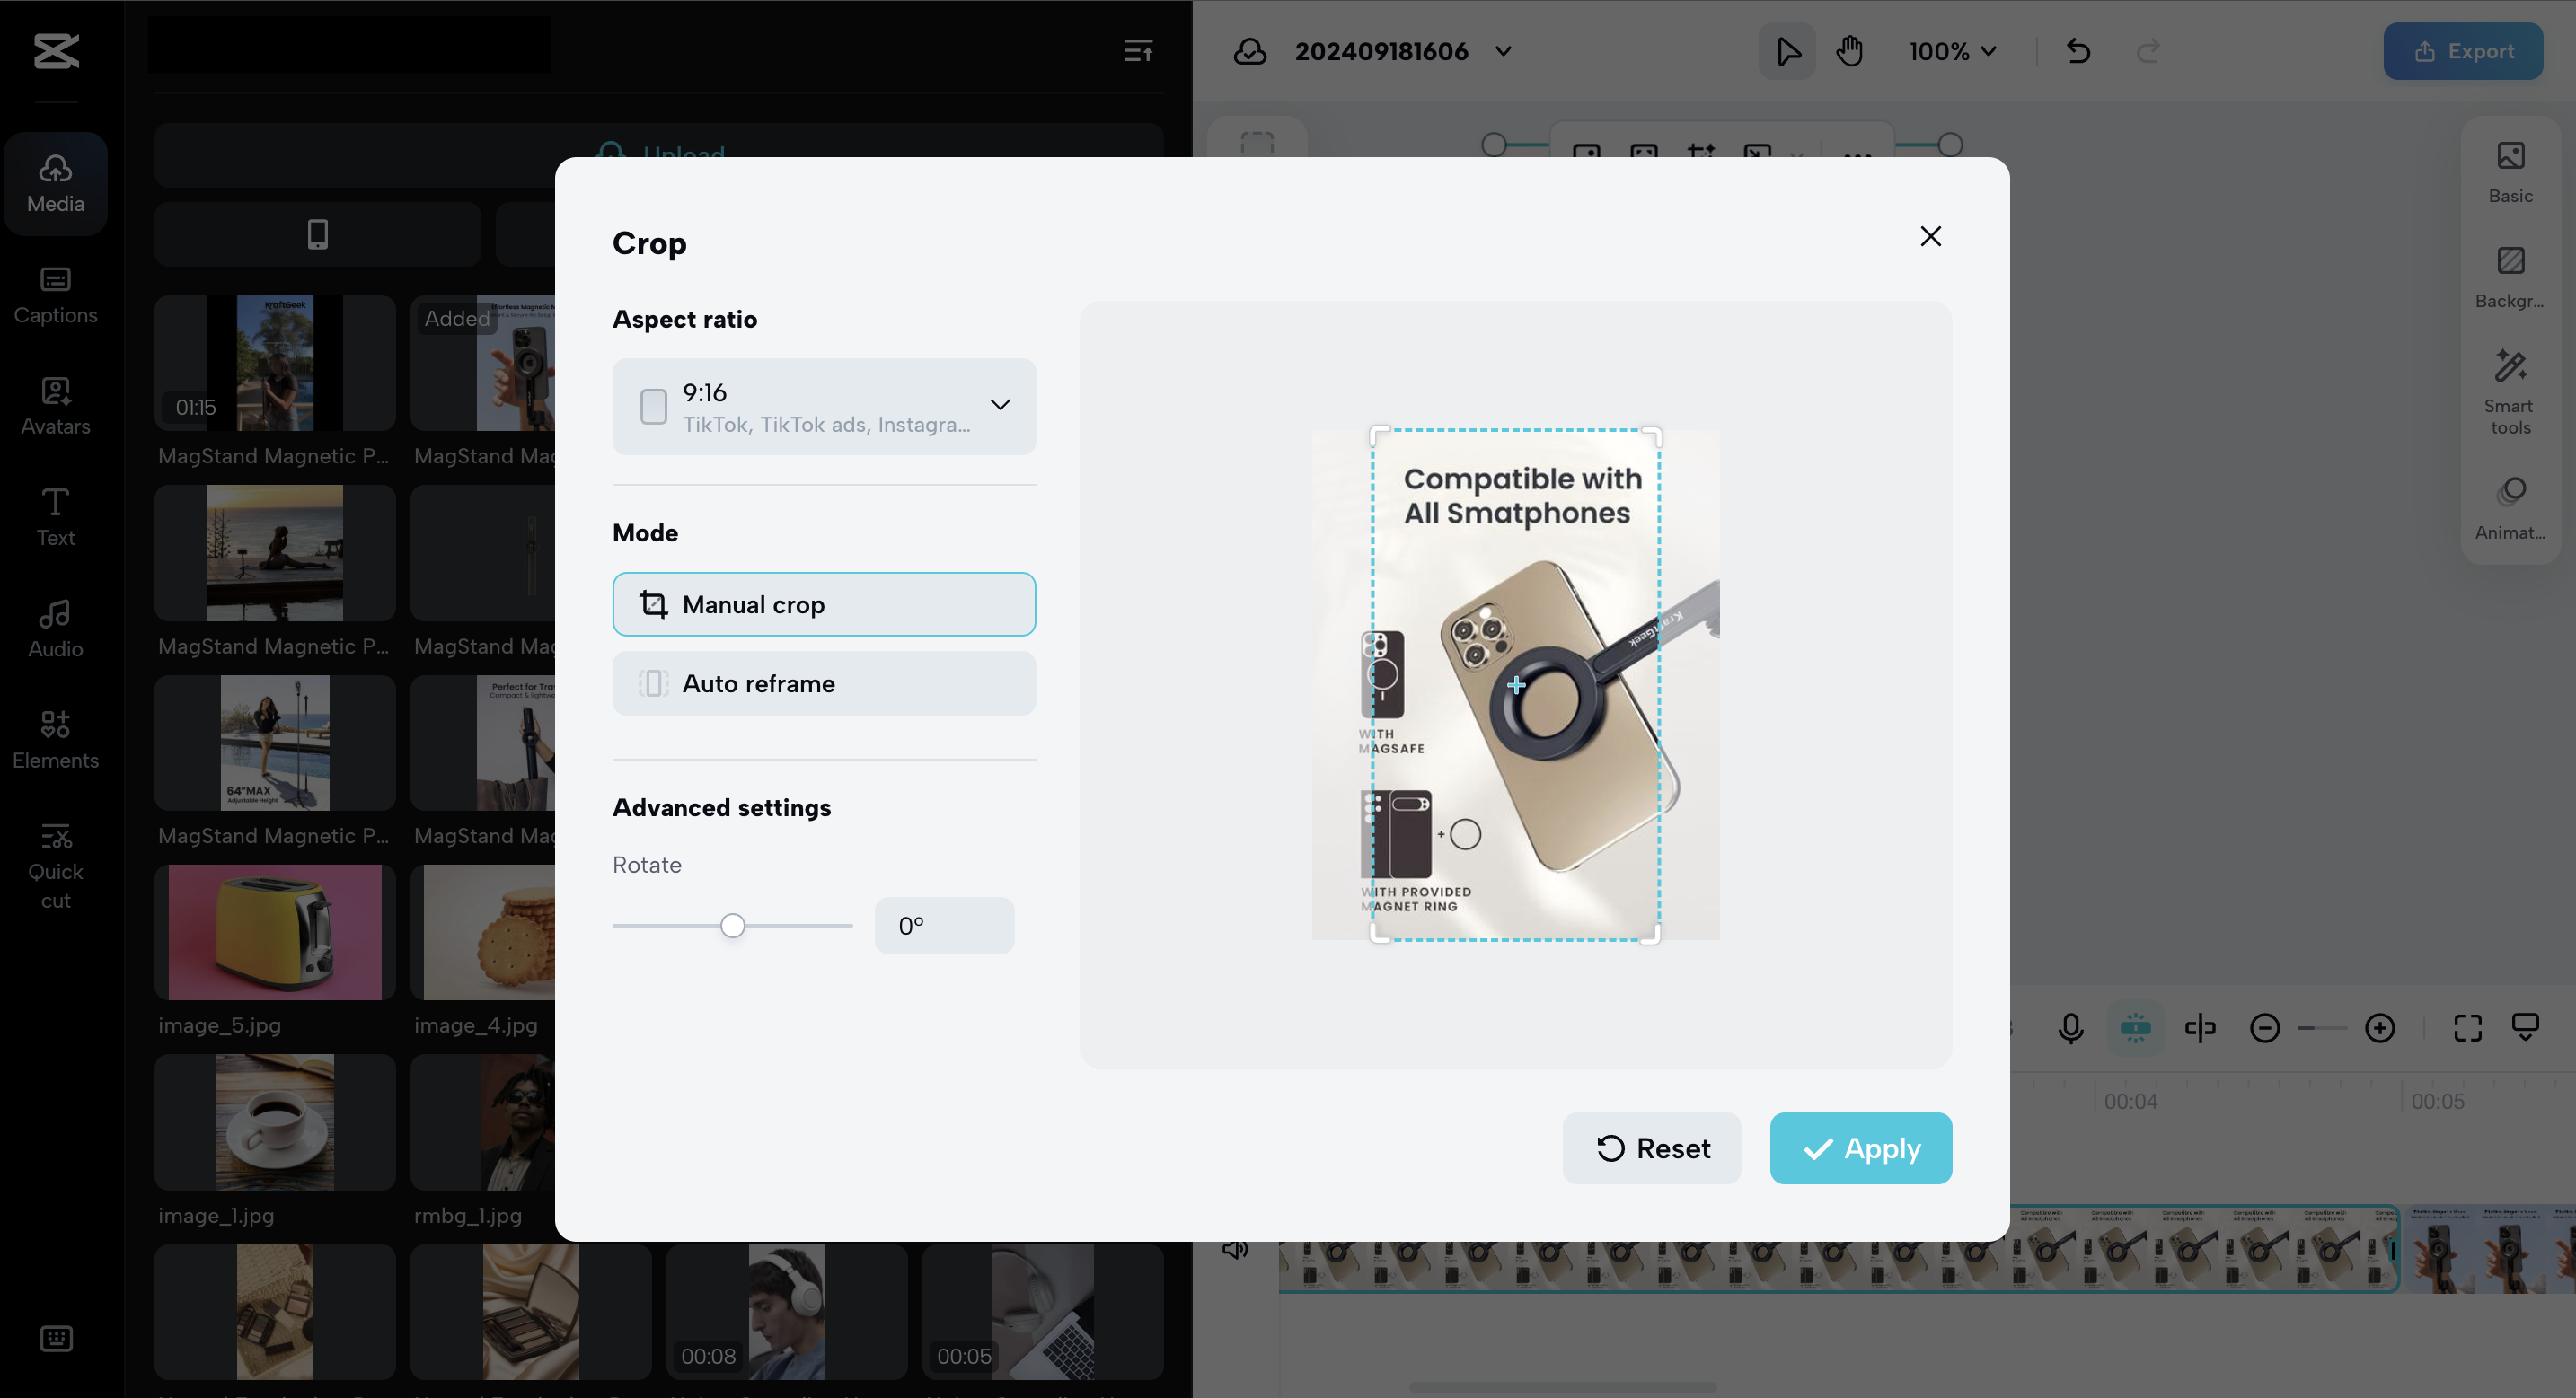Click the undo arrow icon
The width and height of the screenshot is (2576, 1398).
(x=2078, y=51)
